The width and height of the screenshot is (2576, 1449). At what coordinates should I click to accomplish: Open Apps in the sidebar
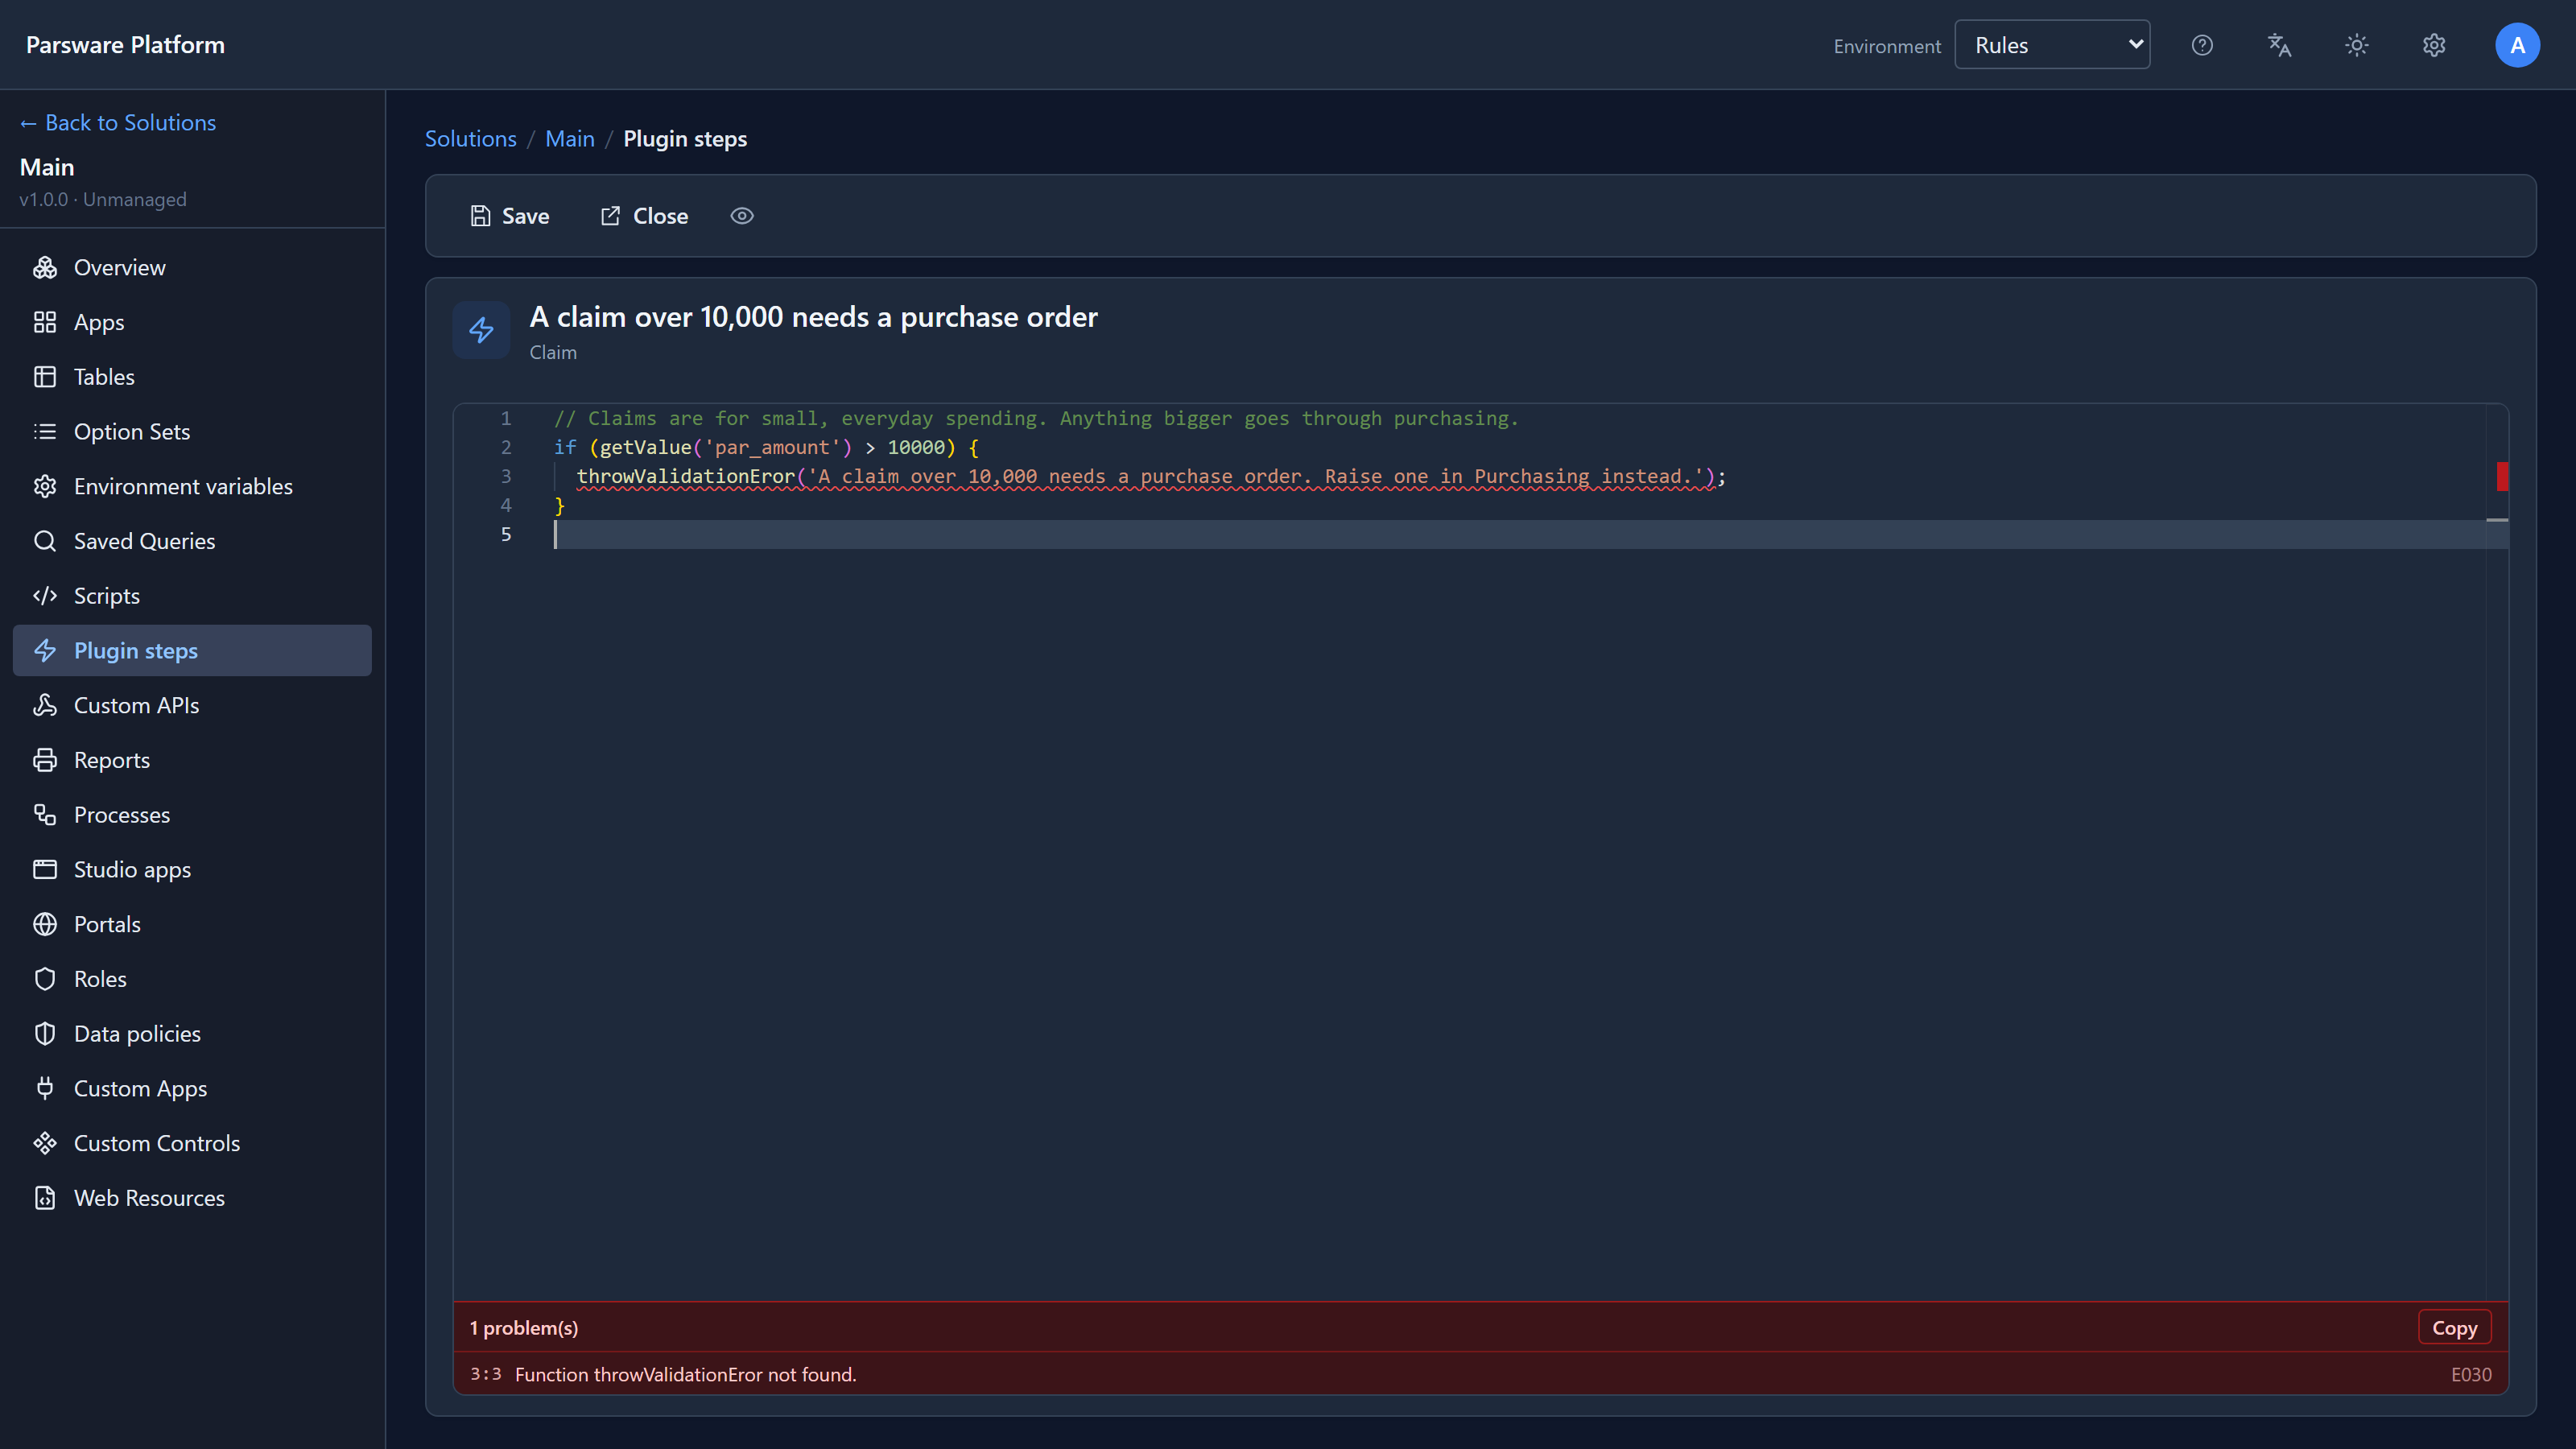coord(192,322)
